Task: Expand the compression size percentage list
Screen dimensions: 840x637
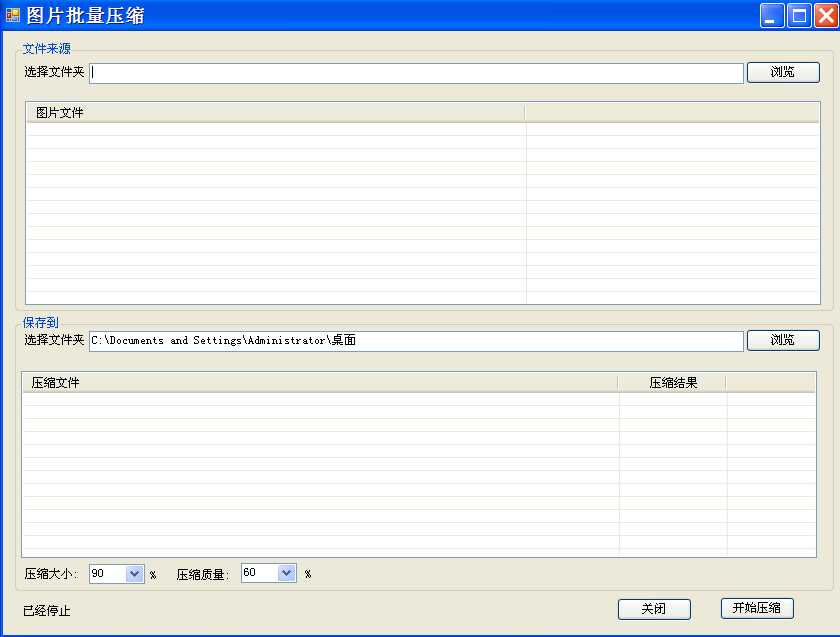Action: tap(135, 573)
